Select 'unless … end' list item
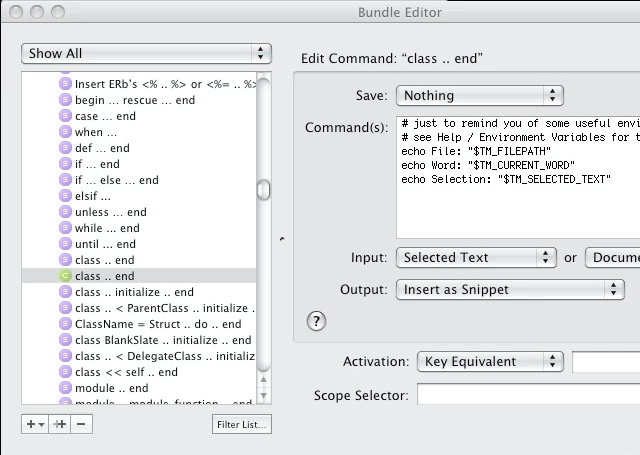 [139, 212]
